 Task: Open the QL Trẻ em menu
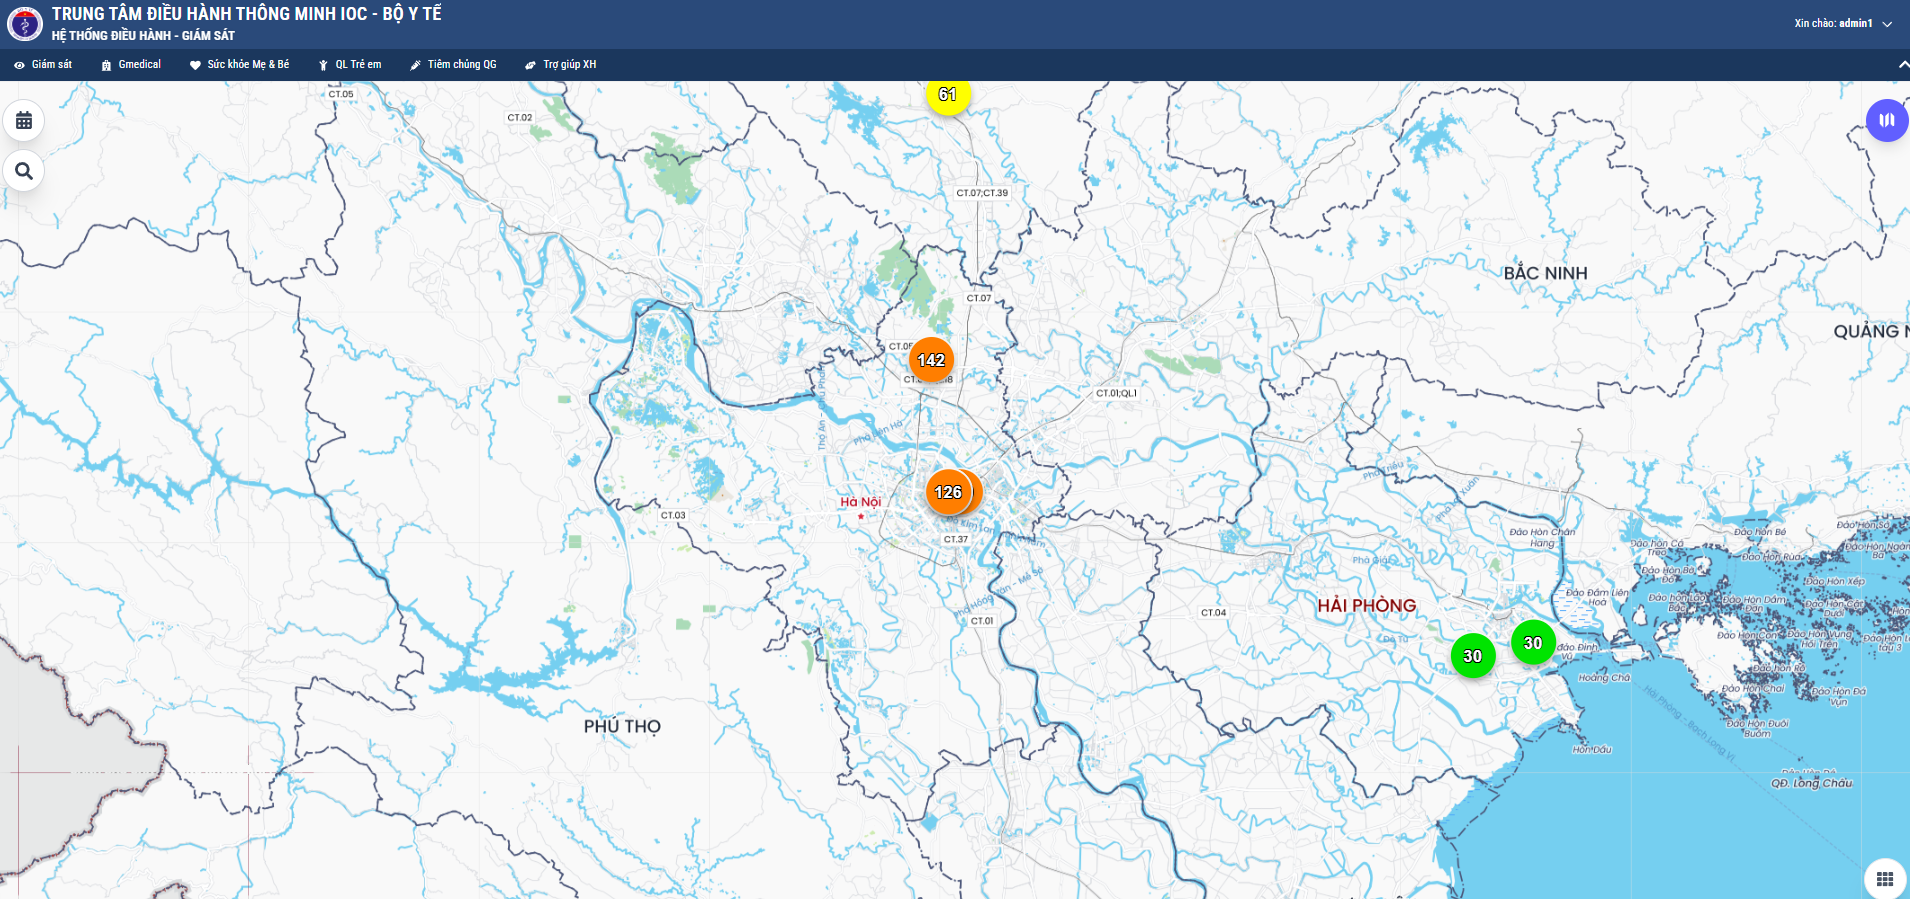[x=358, y=65]
